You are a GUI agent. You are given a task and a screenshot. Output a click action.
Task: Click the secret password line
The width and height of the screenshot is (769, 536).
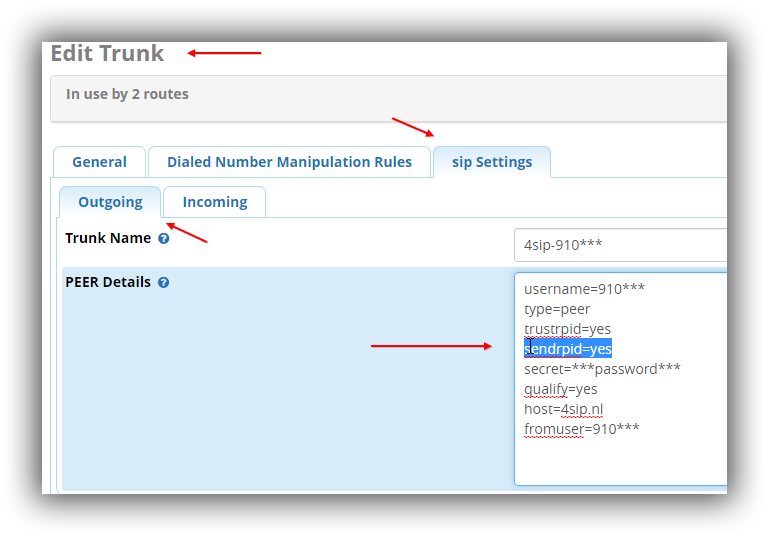click(x=602, y=369)
